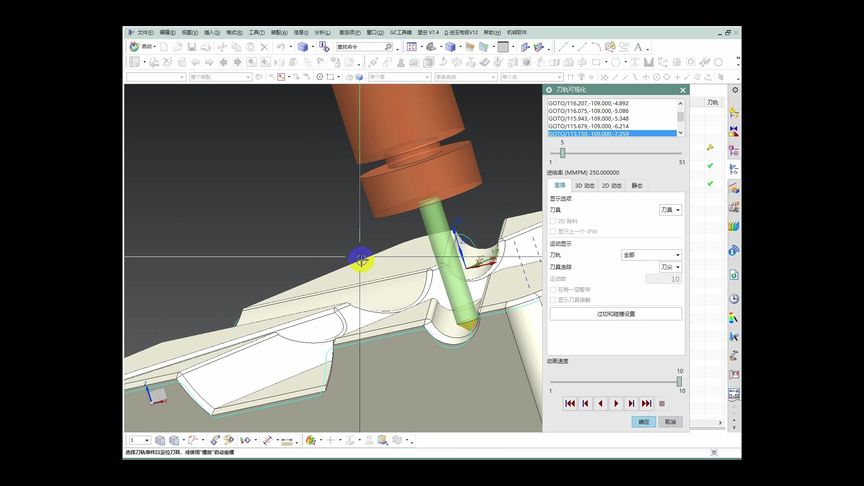Click the 动画速度 slider handle
Image resolution: width=864 pixels, height=486 pixels.
pos(679,380)
